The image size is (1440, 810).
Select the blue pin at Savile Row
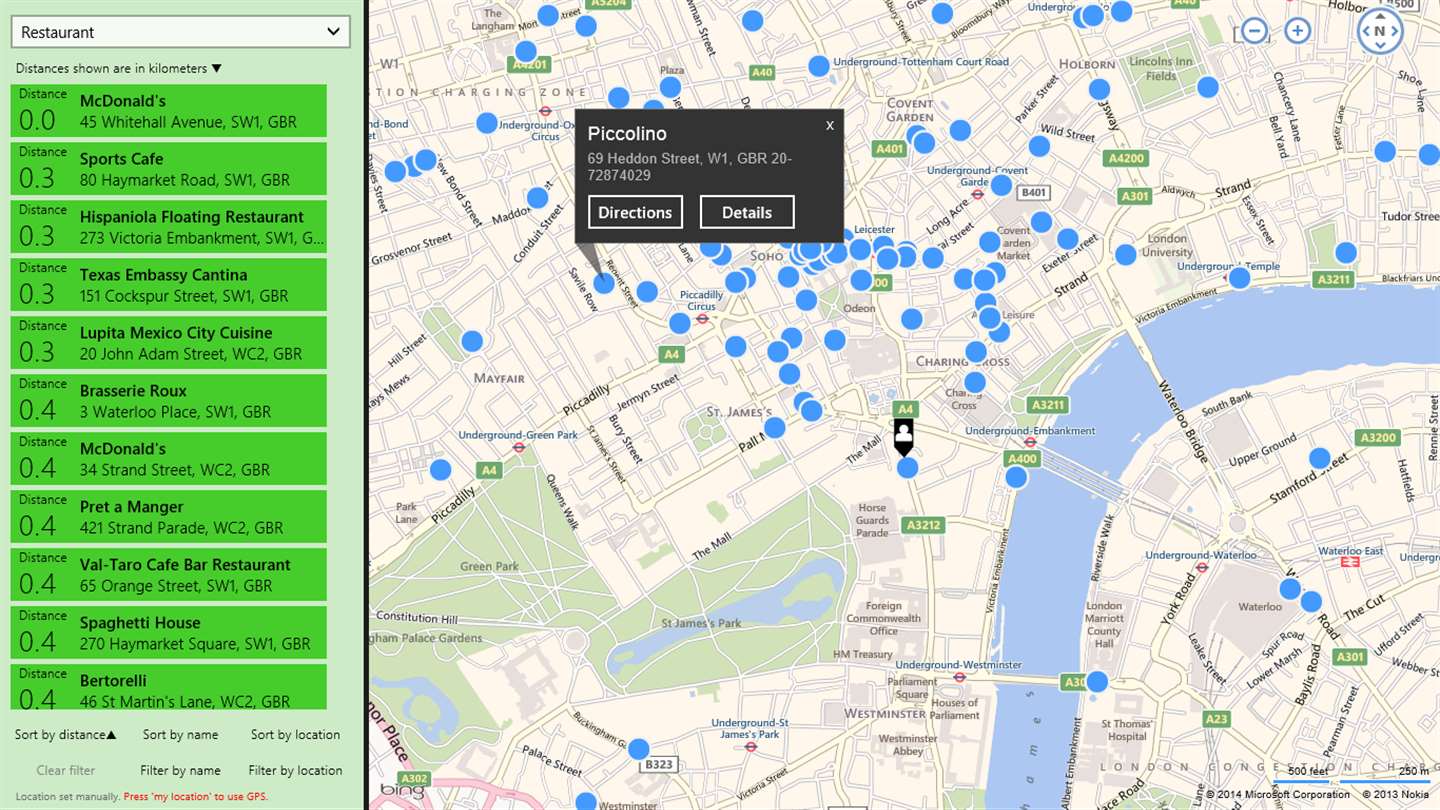coord(604,283)
